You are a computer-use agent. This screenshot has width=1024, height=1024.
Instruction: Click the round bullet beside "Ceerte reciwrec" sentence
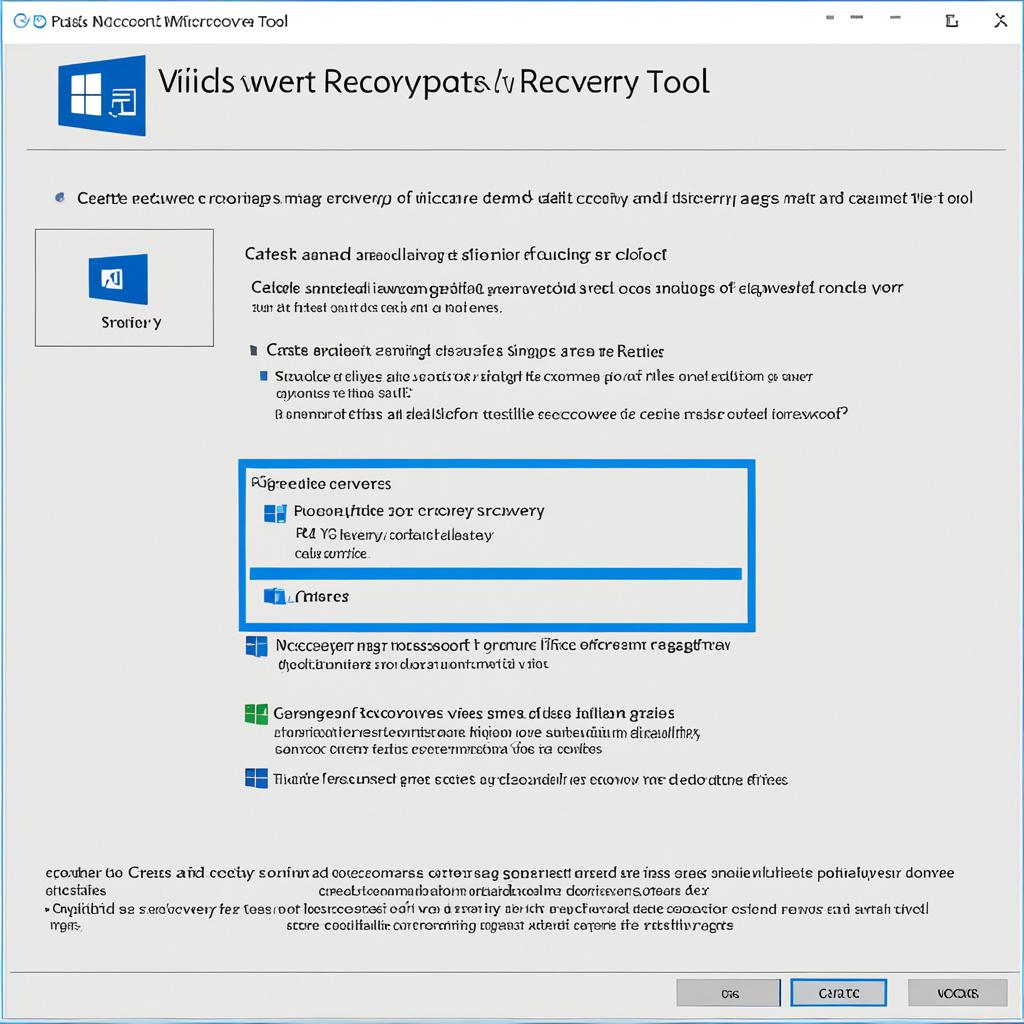tap(60, 197)
